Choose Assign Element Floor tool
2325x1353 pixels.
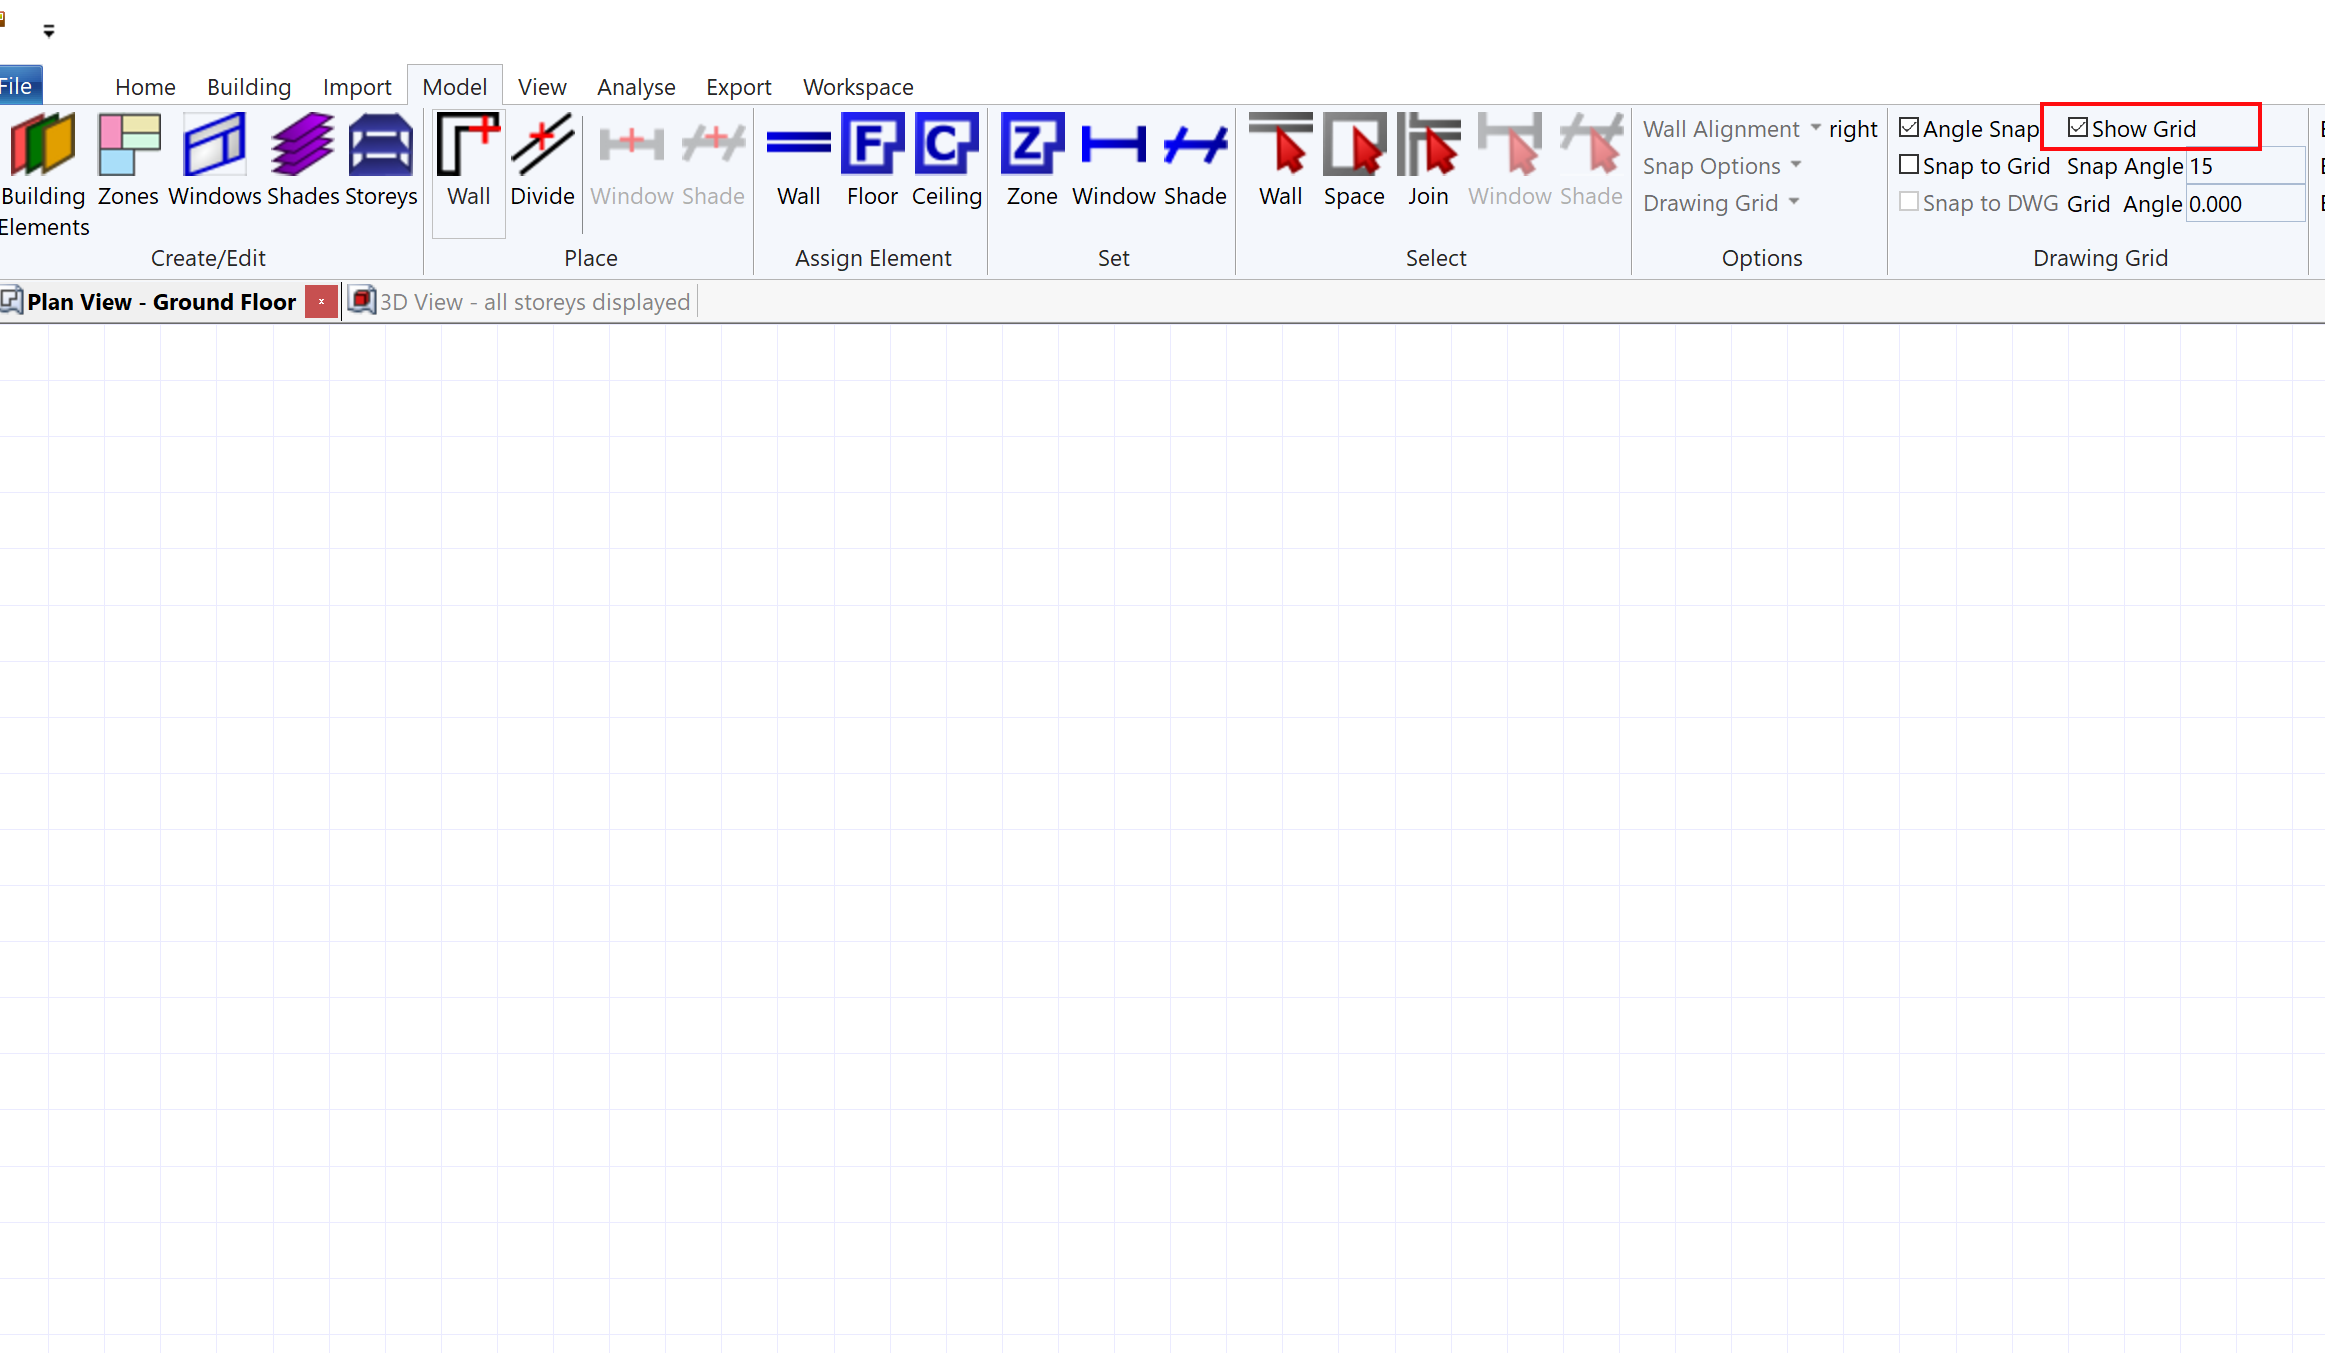(x=872, y=160)
